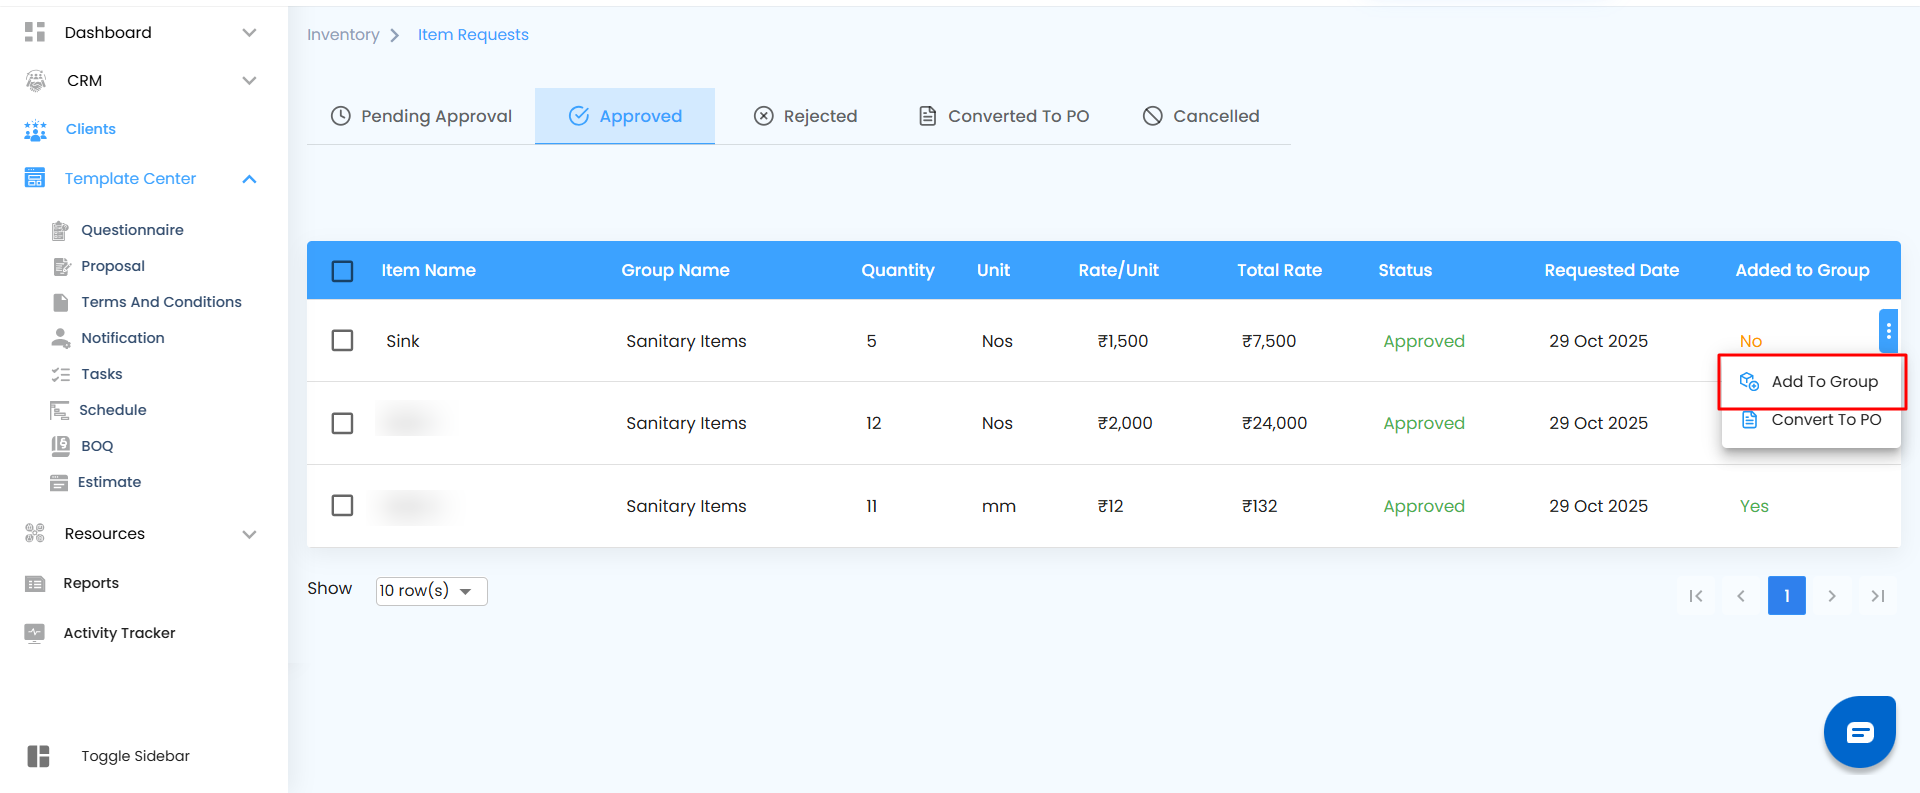
Task: Expand the CRM menu chevron
Action: [250, 81]
